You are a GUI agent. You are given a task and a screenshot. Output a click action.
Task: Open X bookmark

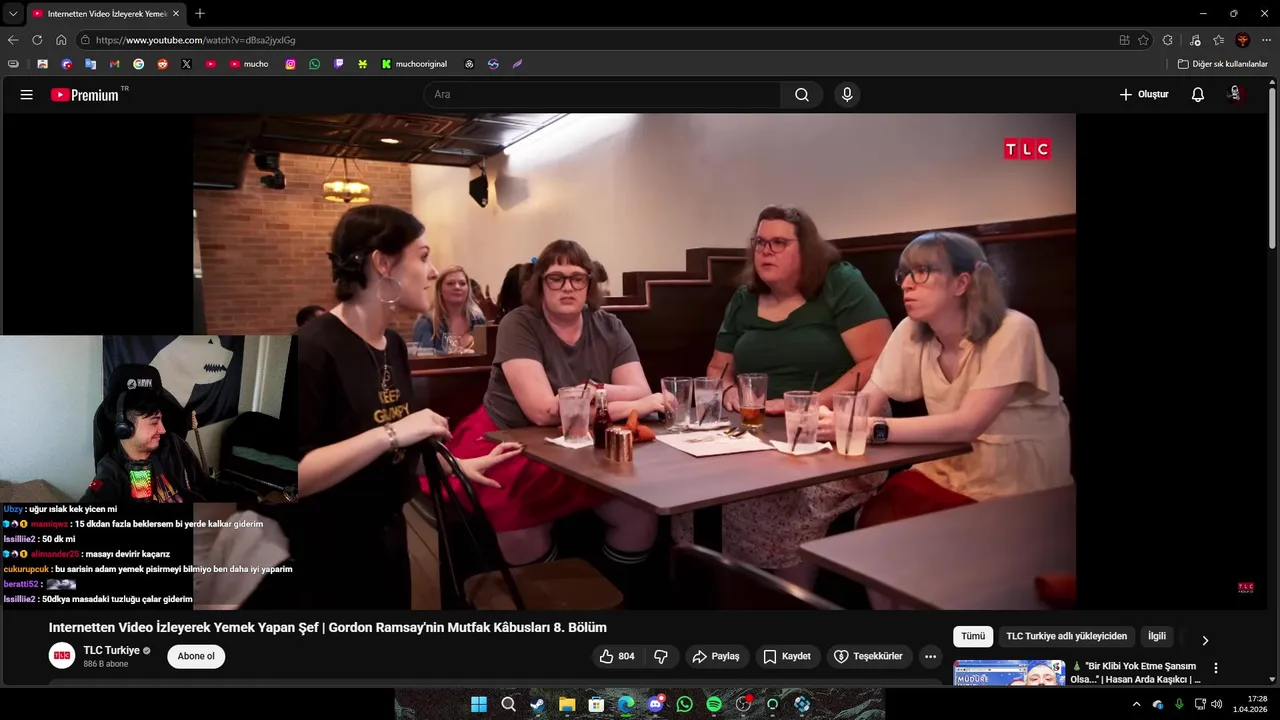coord(186,64)
